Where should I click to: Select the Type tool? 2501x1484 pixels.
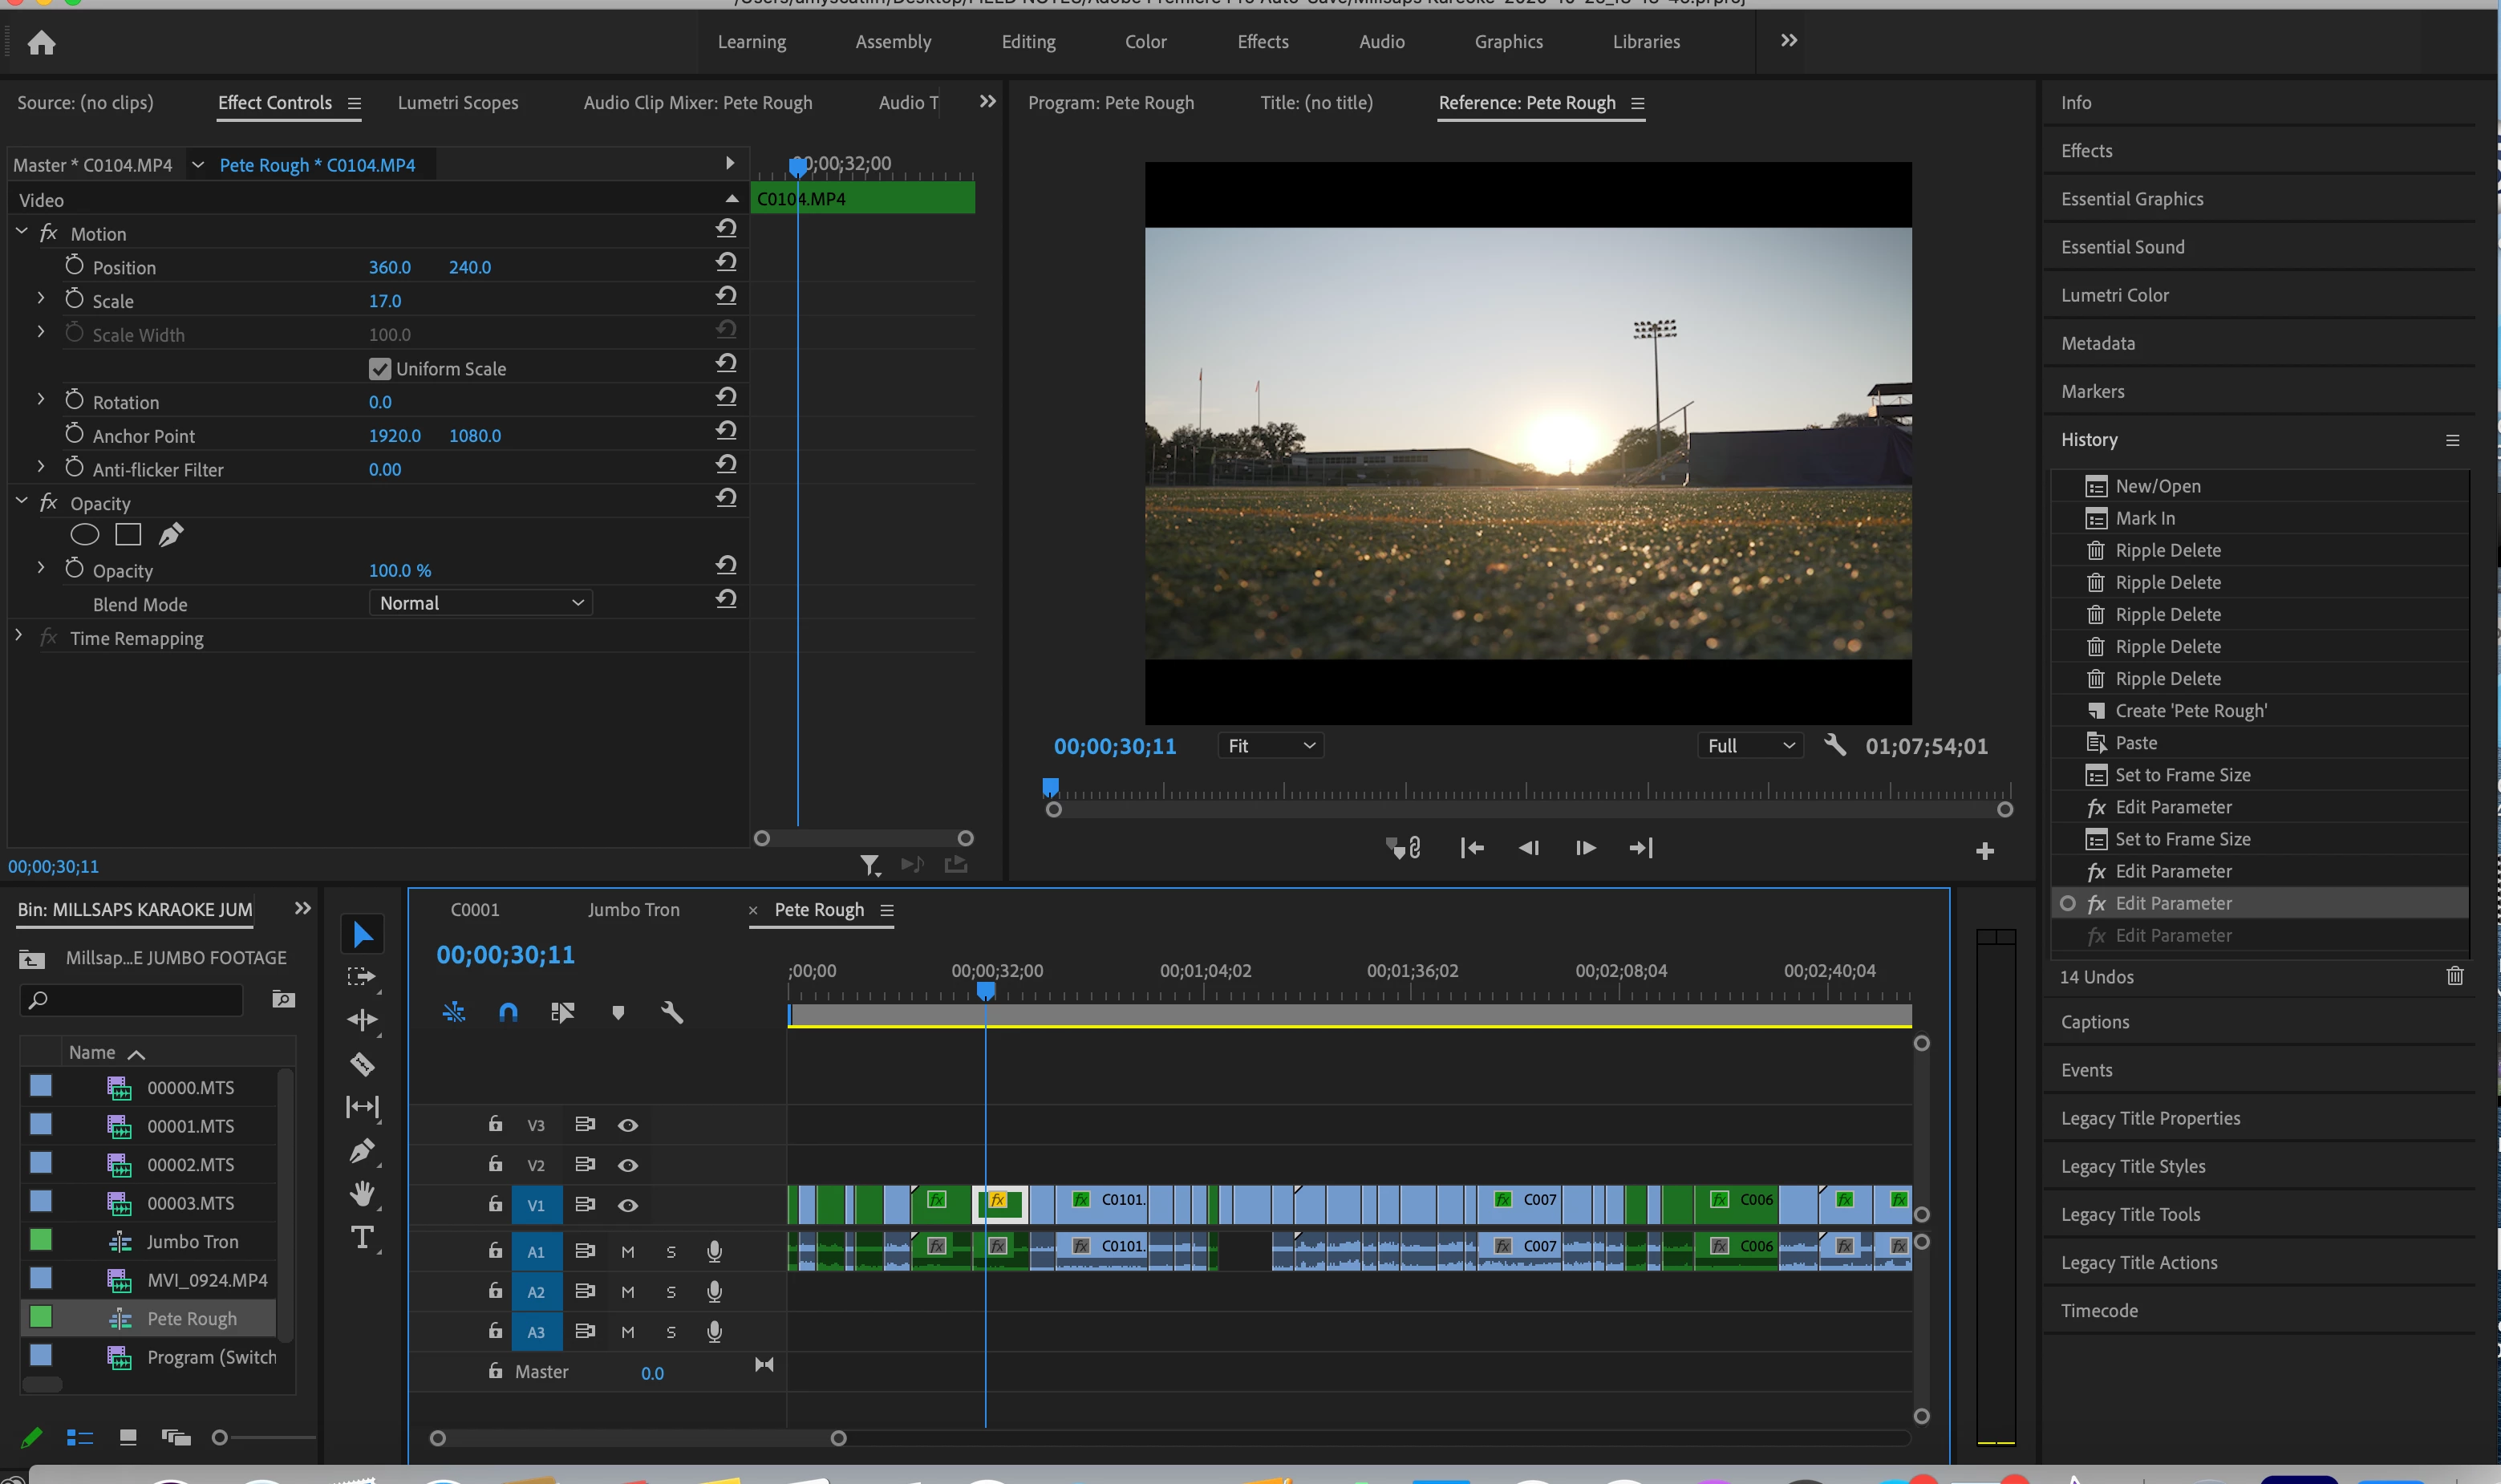click(362, 1238)
